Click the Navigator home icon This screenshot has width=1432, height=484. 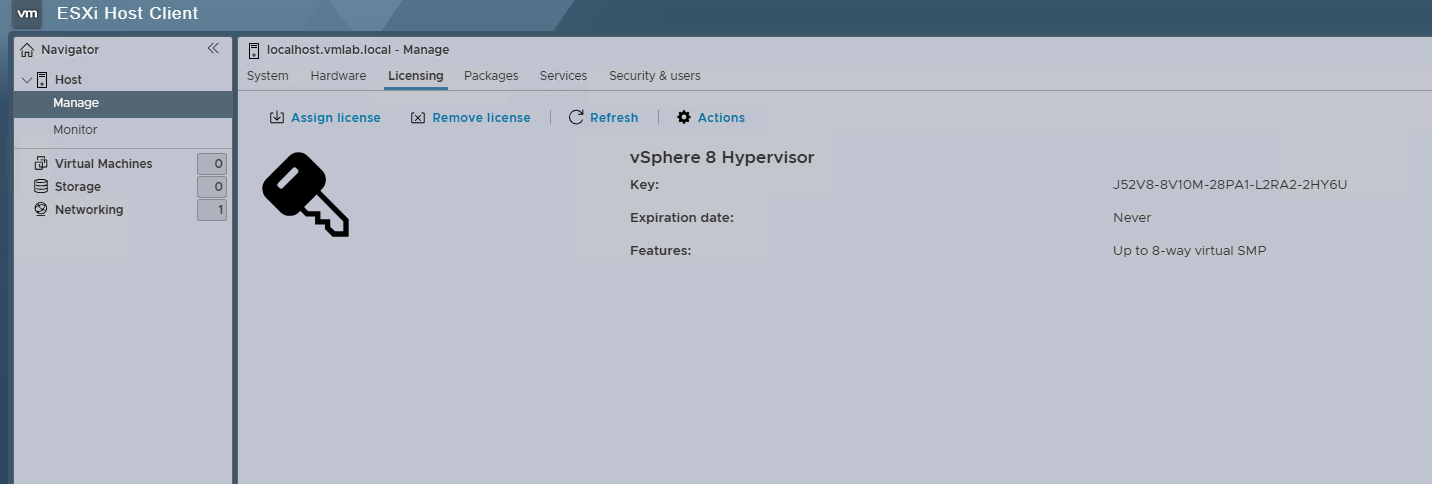tap(27, 50)
